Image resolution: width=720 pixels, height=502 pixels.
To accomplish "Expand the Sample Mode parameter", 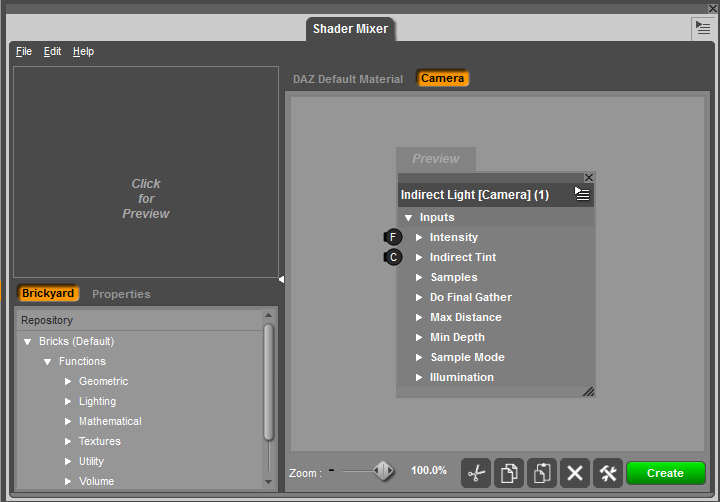I will (419, 357).
